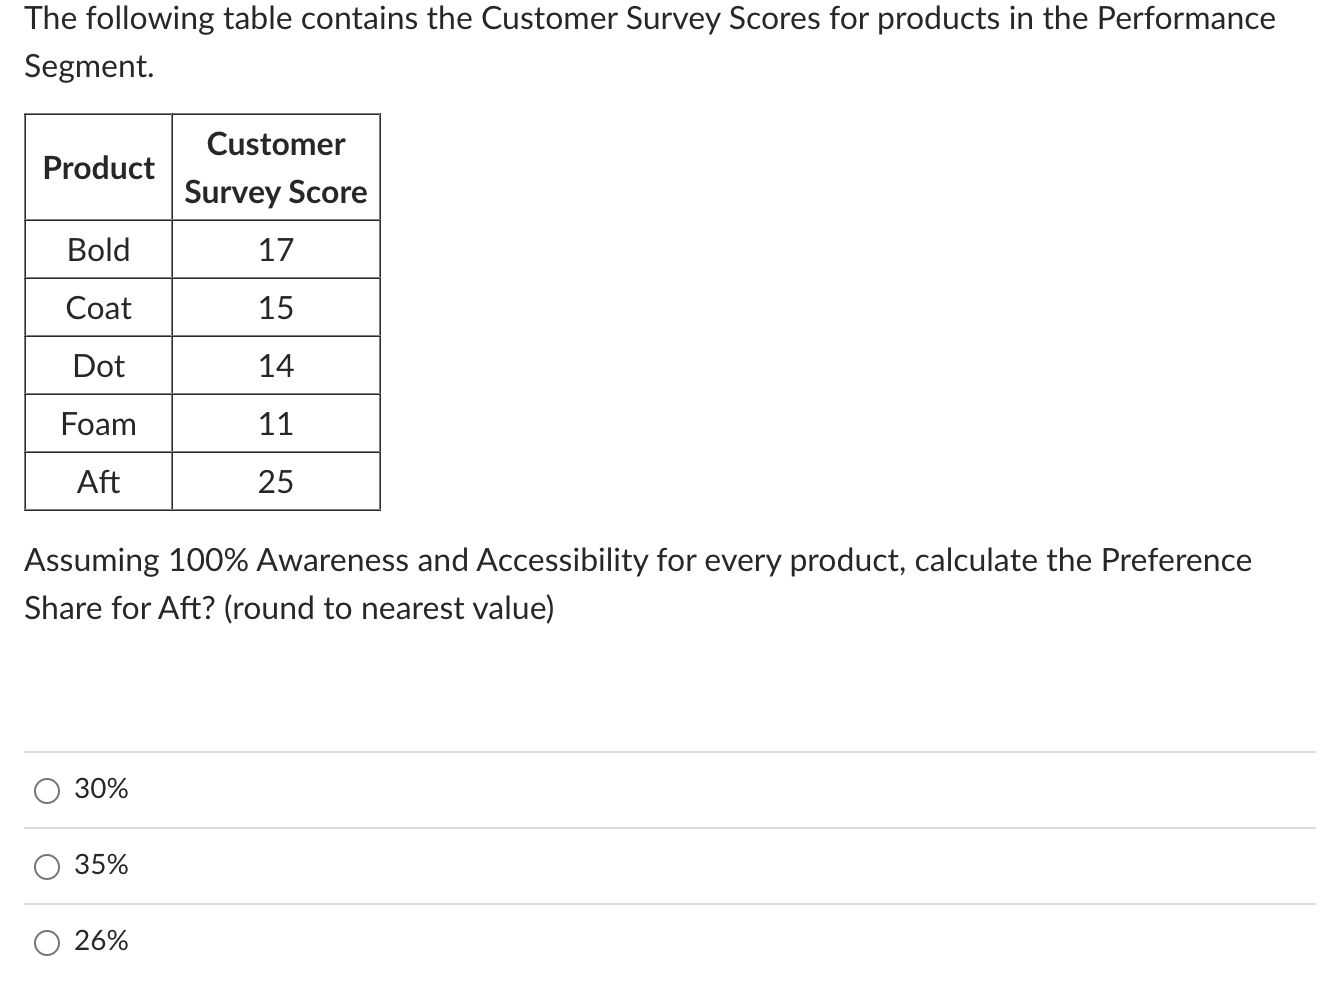The image size is (1340, 988).
Task: Click the Aft product cell
Action: point(97,481)
